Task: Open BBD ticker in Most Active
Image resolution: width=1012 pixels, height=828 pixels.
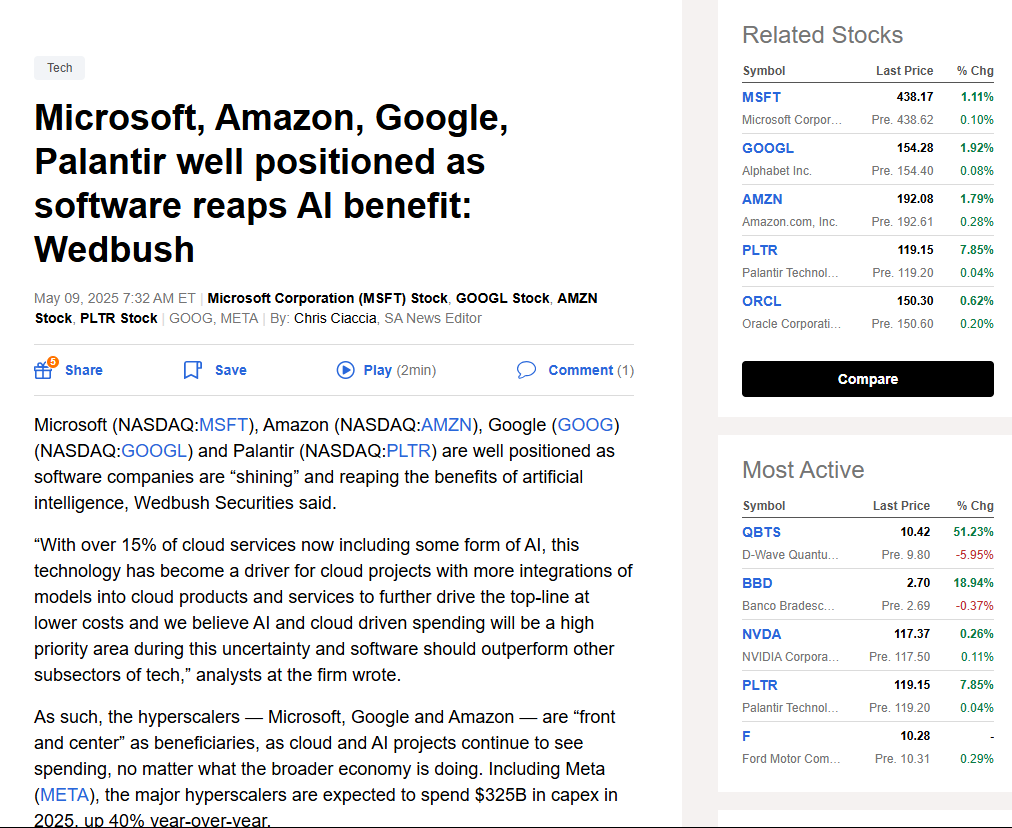Action: (x=757, y=583)
